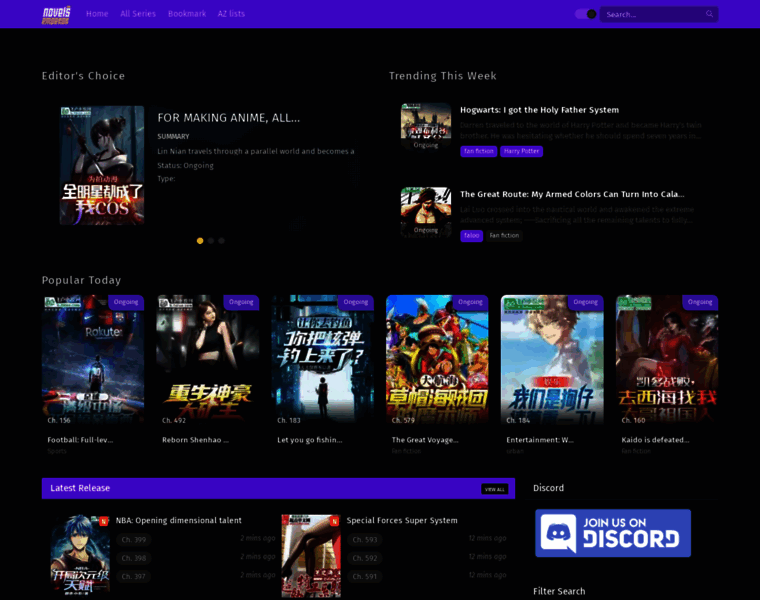Click the Ongoing badge on Kaido cover

click(x=700, y=302)
